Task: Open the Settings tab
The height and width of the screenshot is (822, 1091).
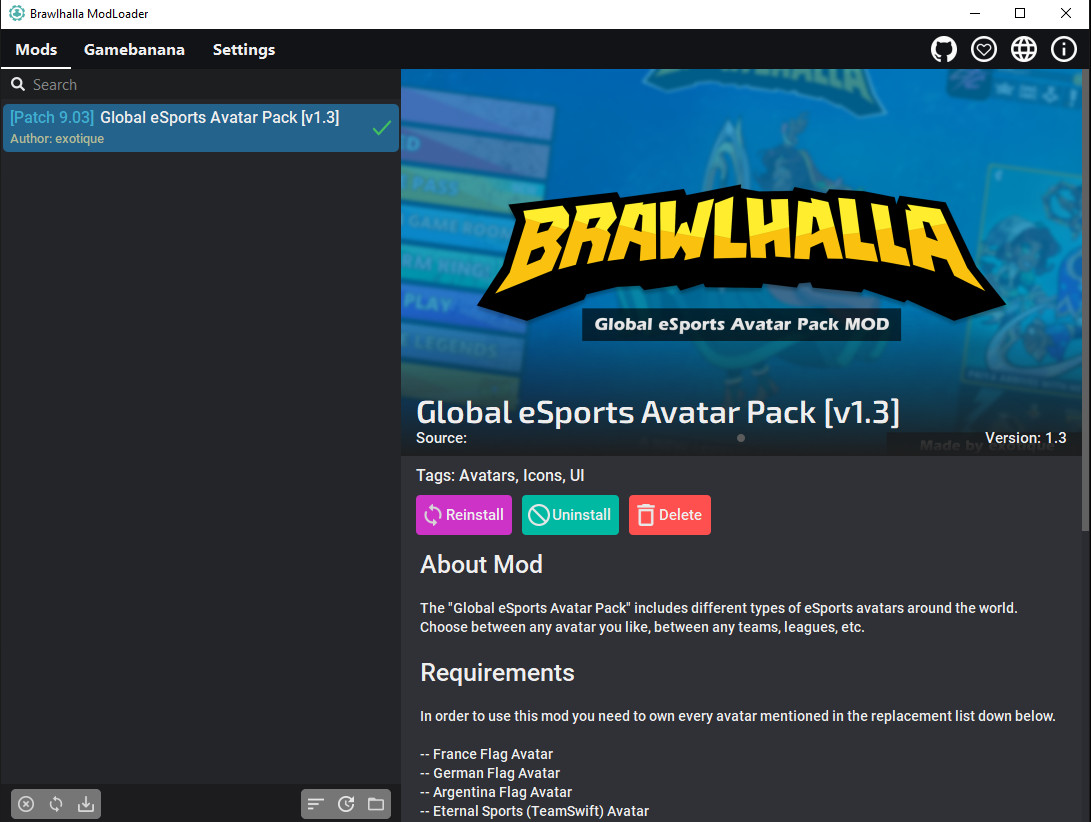Action: pos(243,49)
